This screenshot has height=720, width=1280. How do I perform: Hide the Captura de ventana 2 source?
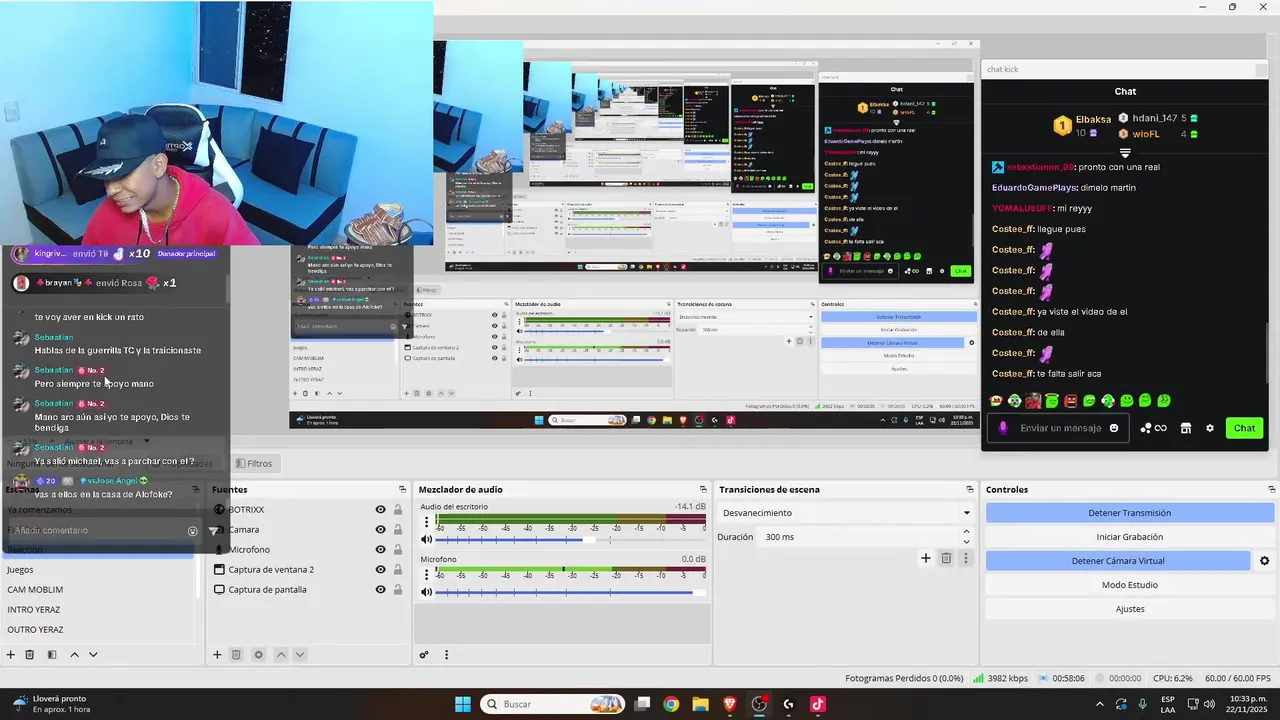tap(380, 570)
